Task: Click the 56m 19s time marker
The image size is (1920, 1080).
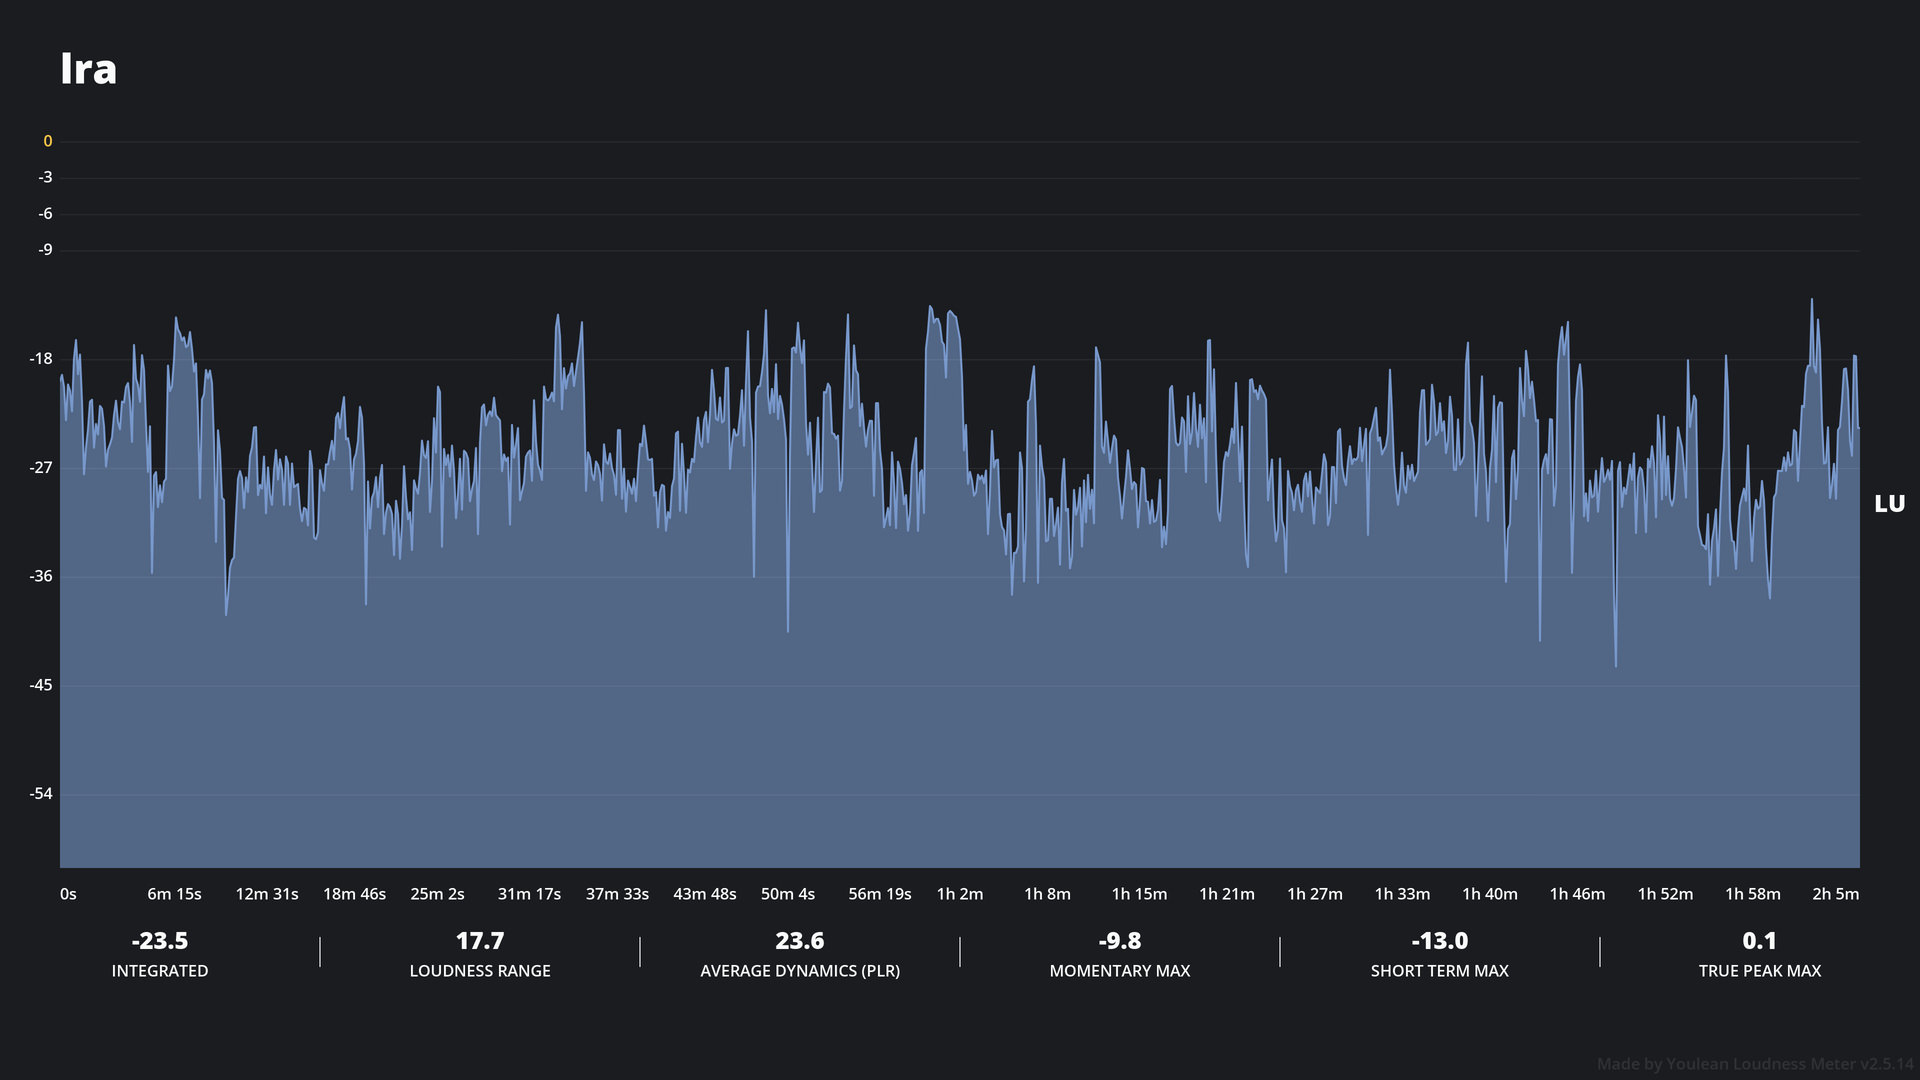Action: [880, 894]
